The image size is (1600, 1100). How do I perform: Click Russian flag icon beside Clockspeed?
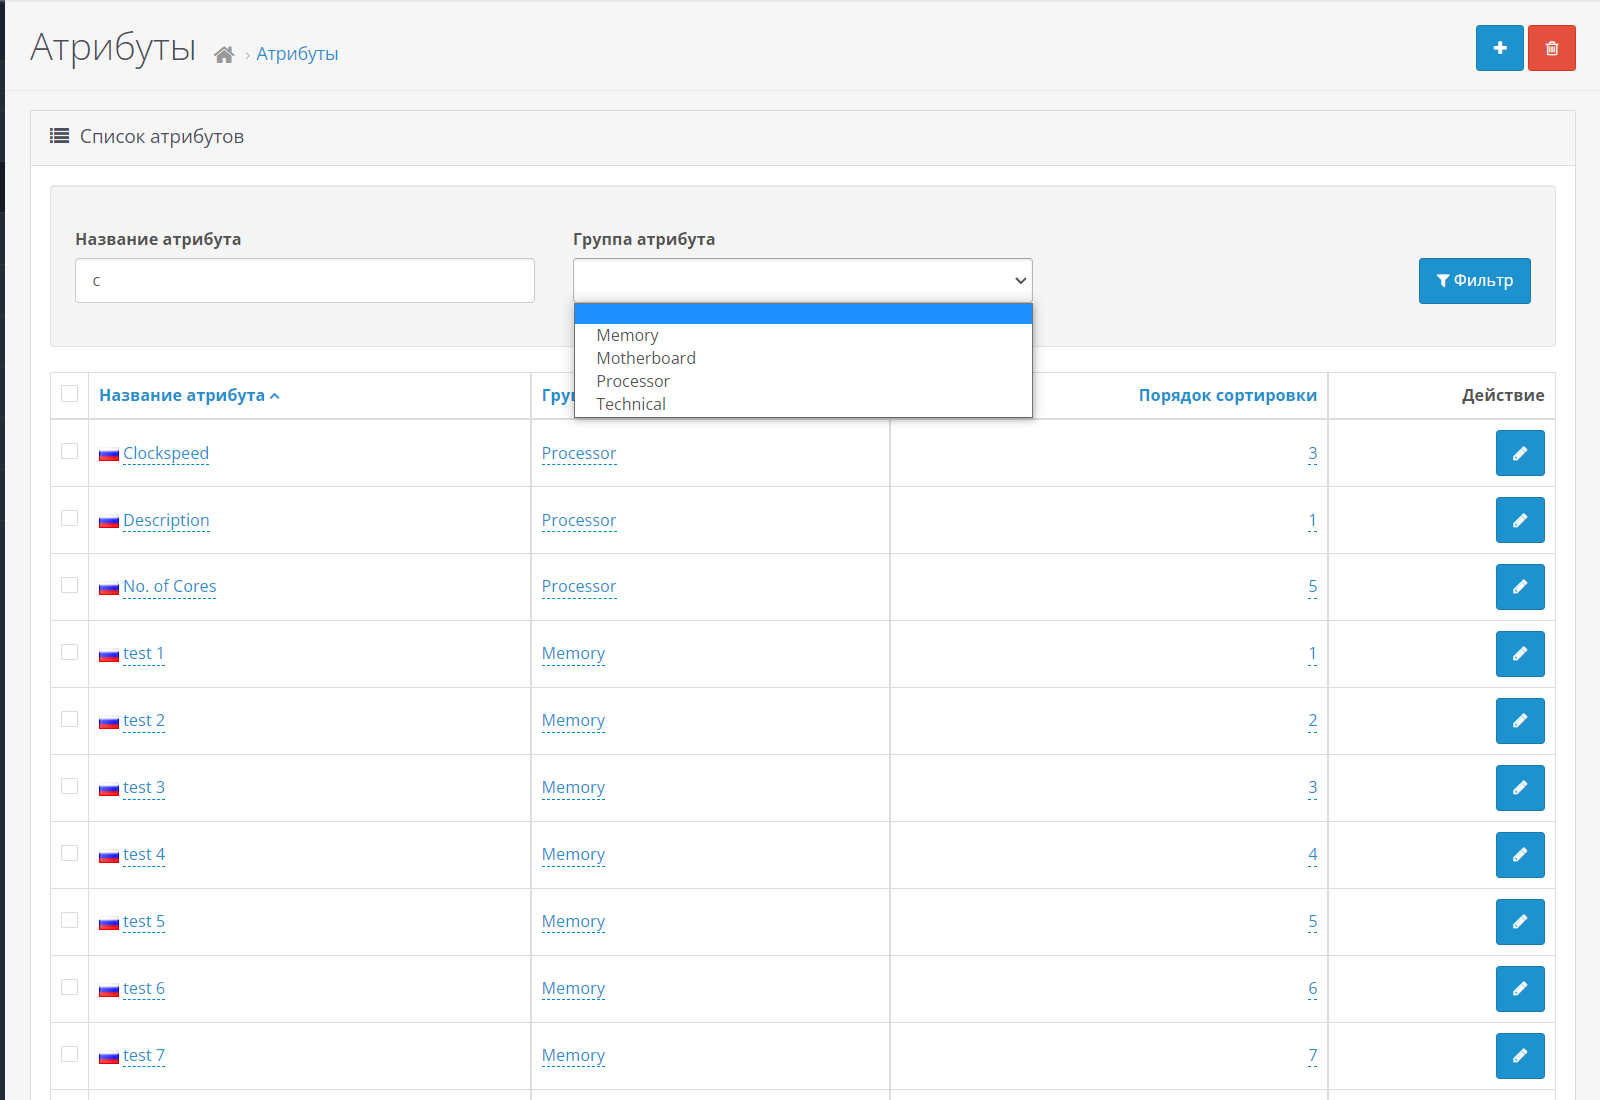109,455
